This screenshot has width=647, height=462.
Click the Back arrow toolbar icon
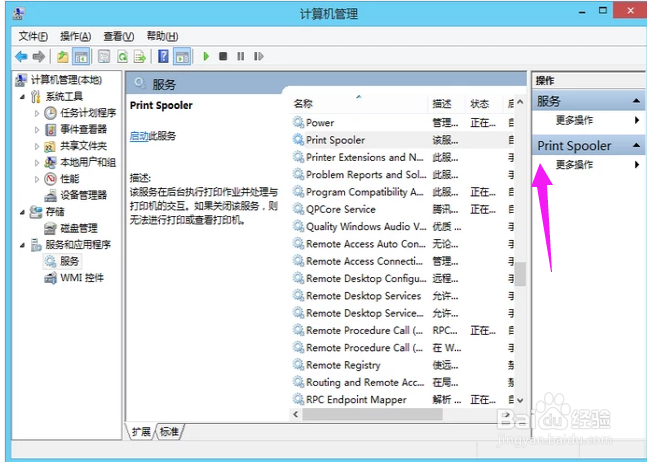point(21,57)
